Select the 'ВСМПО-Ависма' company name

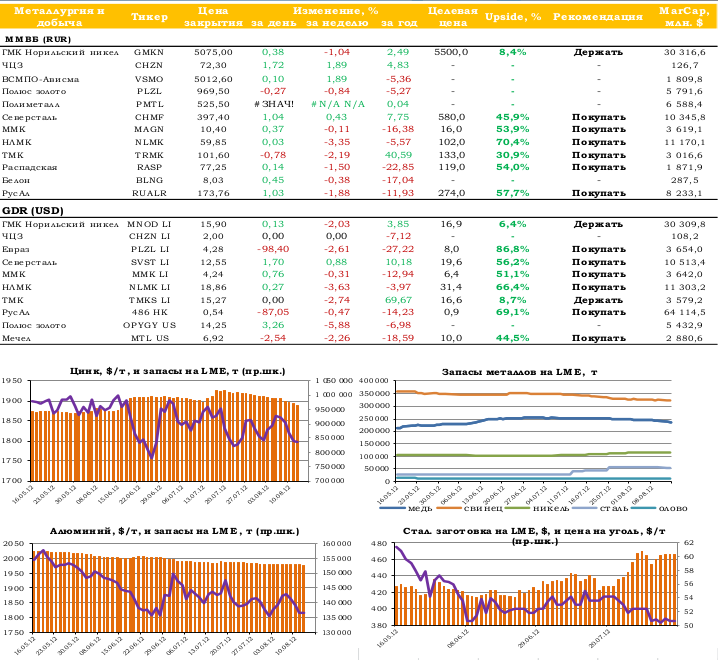point(40,79)
